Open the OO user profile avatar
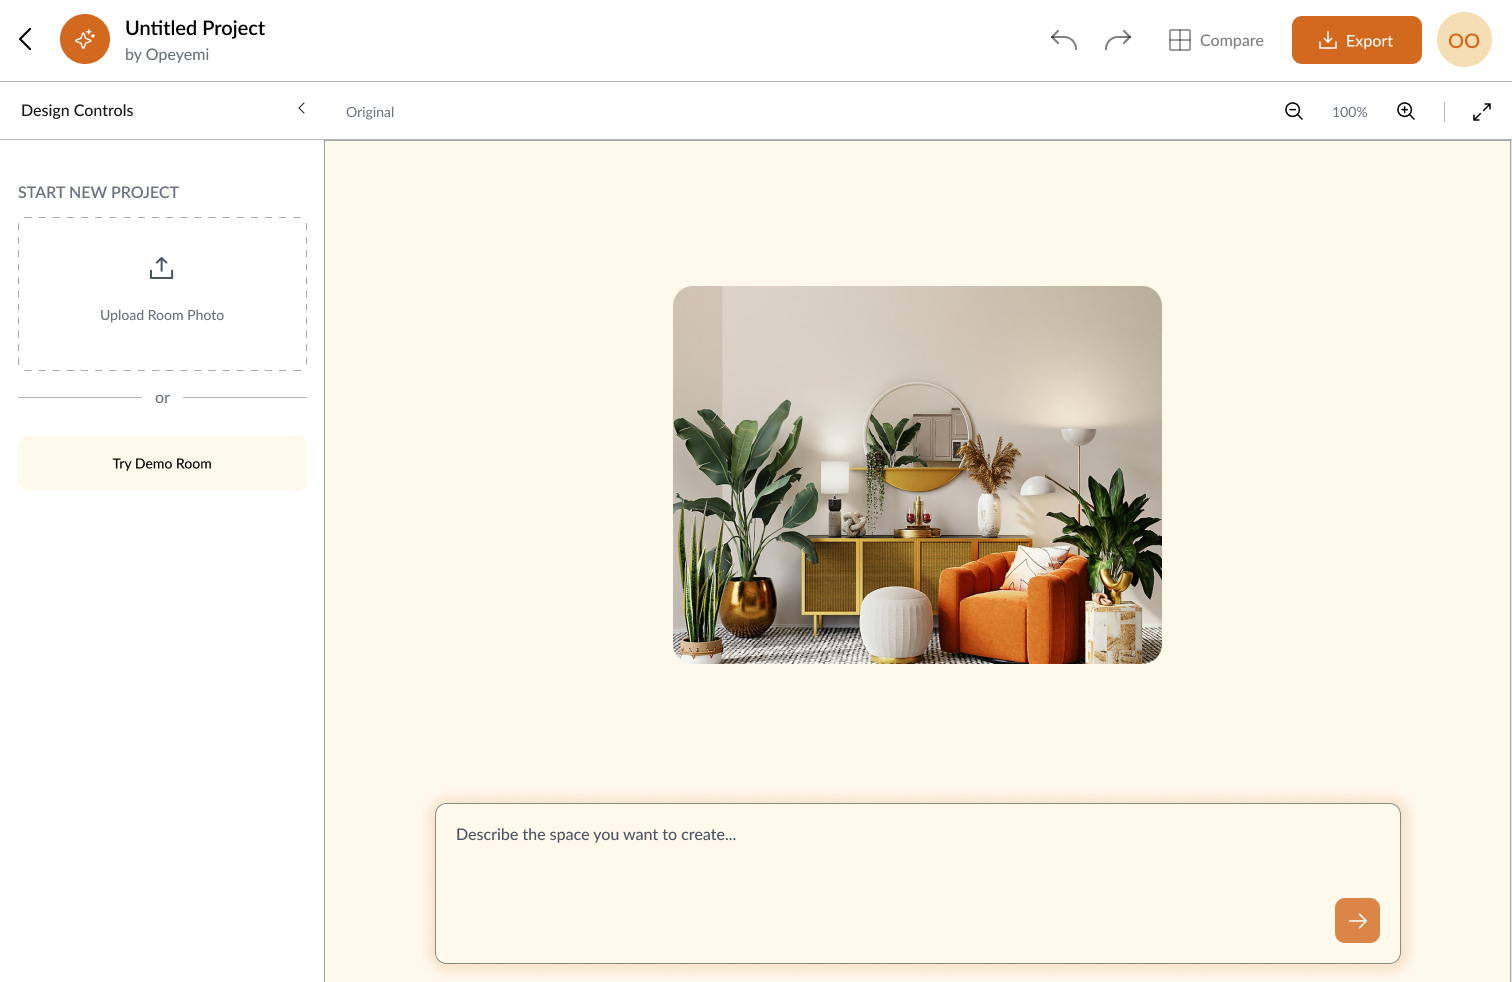This screenshot has width=1512, height=982. coord(1464,40)
